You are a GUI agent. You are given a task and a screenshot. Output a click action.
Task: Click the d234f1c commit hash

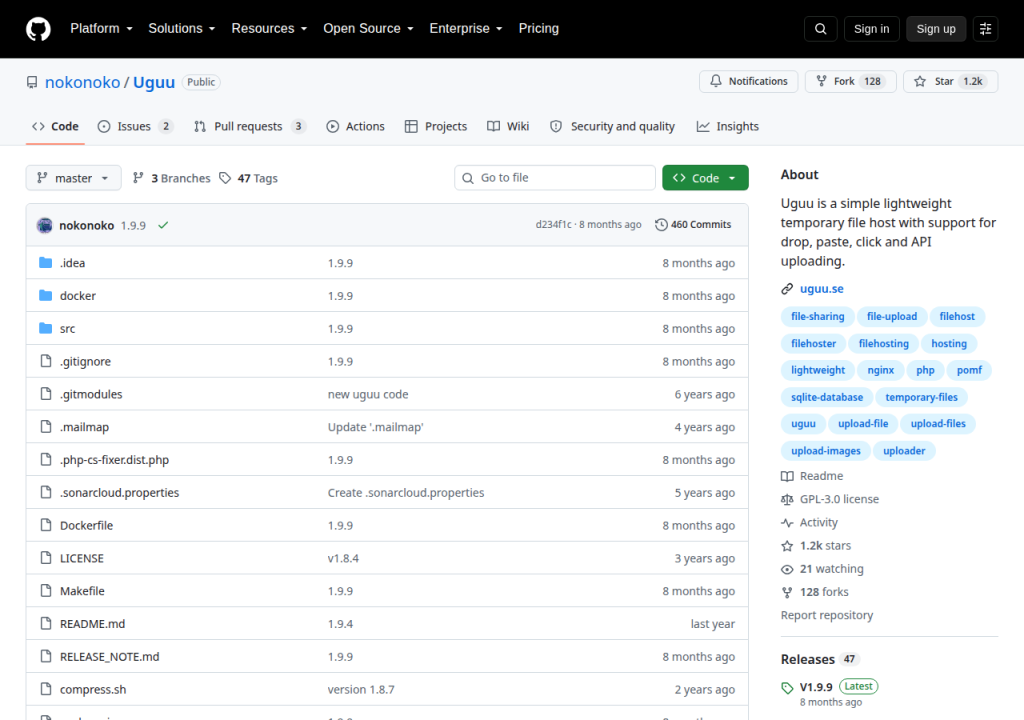point(553,225)
